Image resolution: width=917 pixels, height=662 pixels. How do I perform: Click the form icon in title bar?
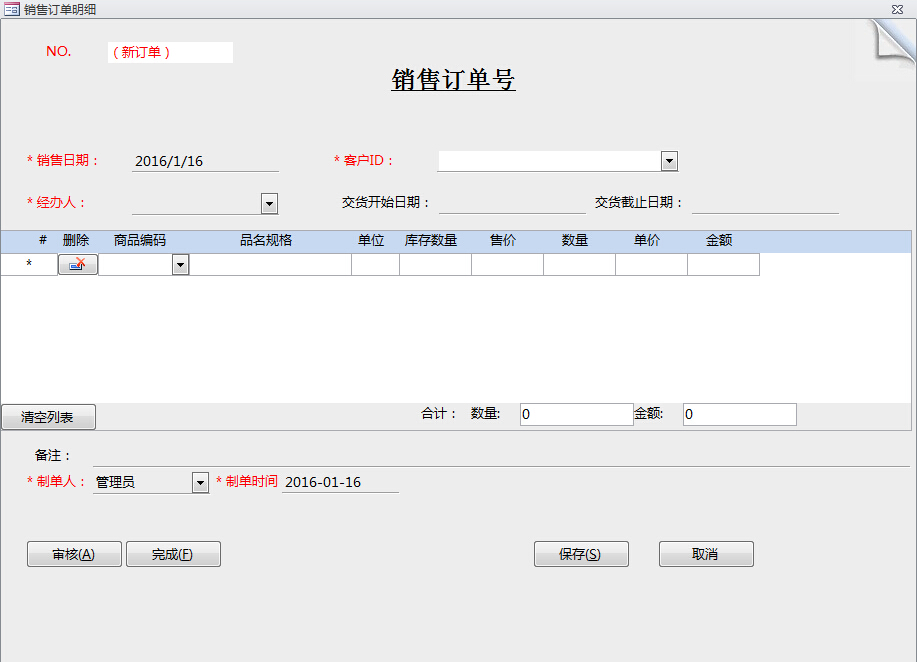tap(11, 9)
